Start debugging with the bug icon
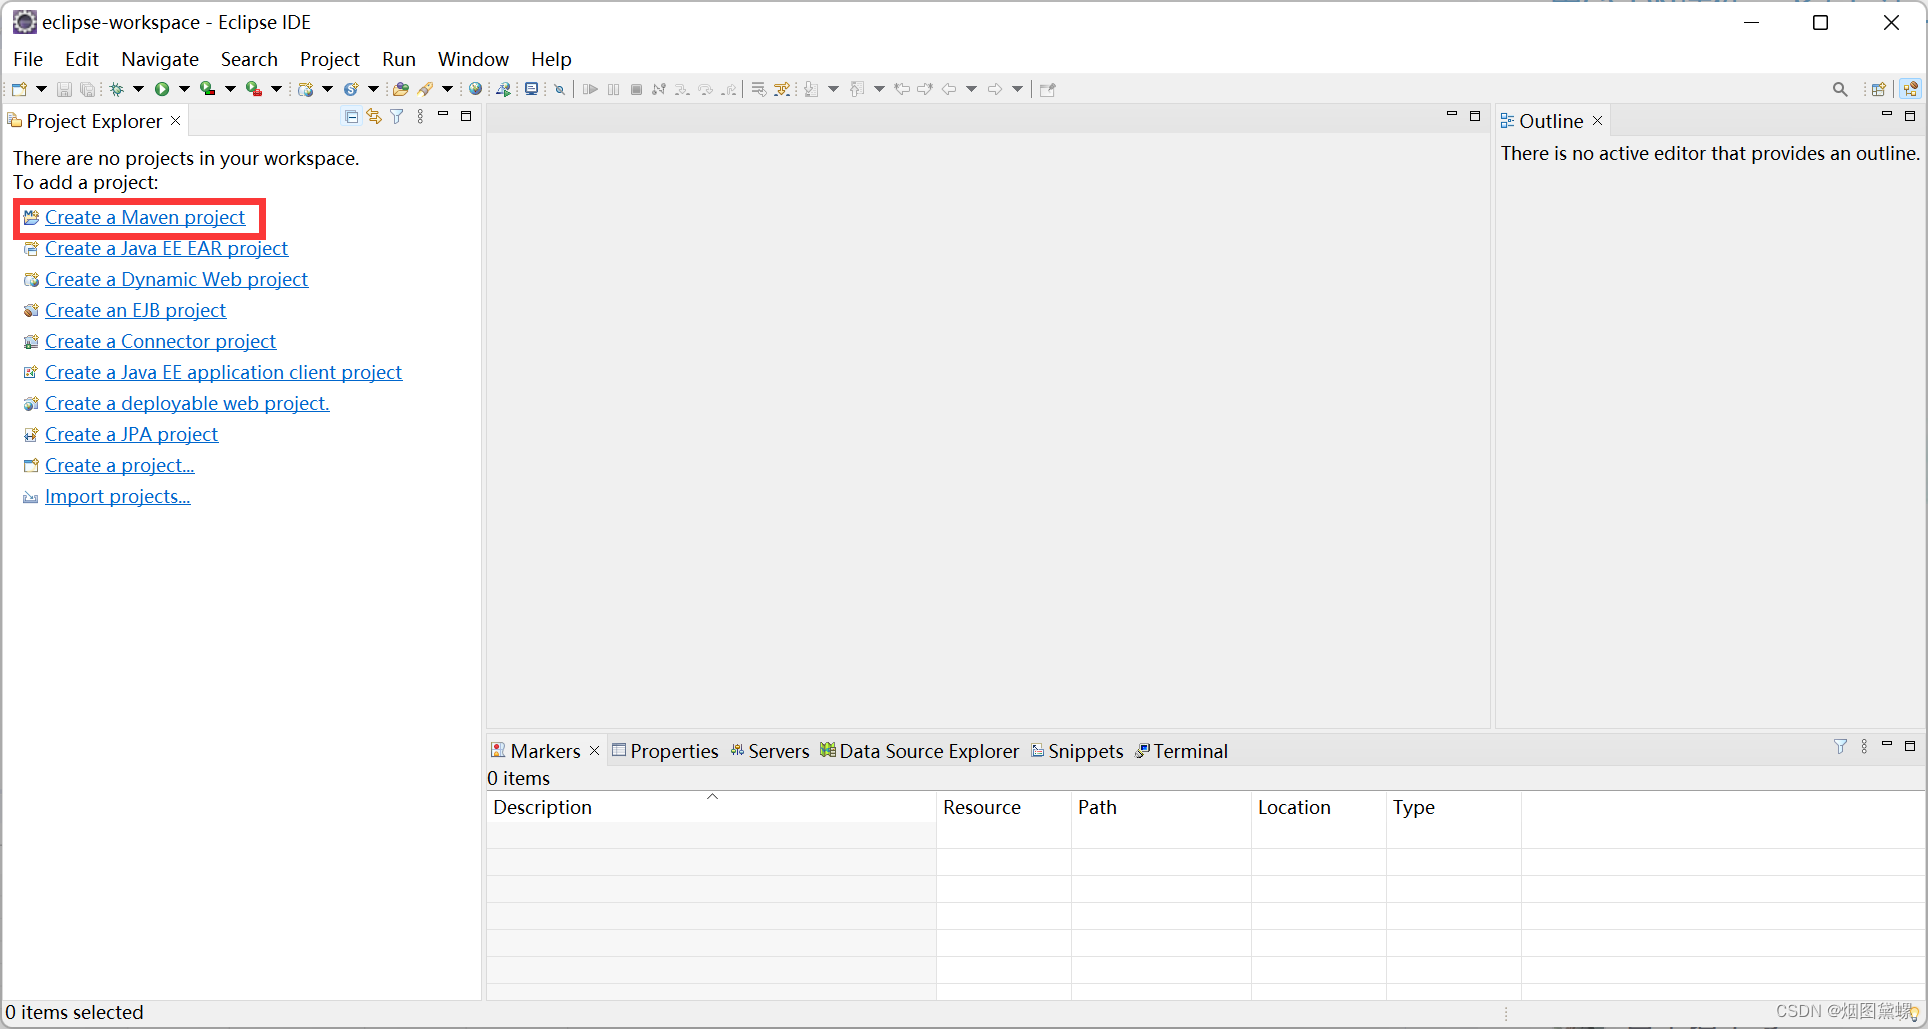1928x1029 pixels. point(117,89)
